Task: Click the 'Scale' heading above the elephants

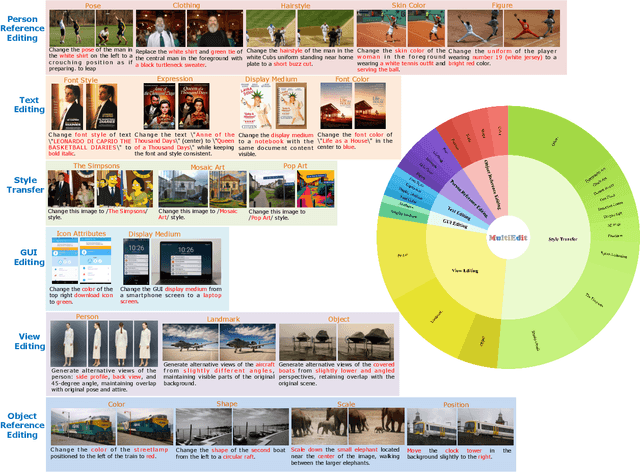Action: click(346, 404)
